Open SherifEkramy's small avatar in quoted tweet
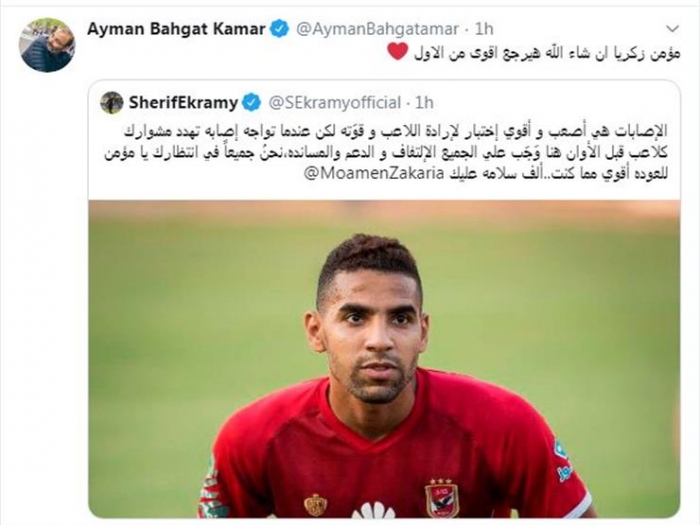 (x=112, y=103)
